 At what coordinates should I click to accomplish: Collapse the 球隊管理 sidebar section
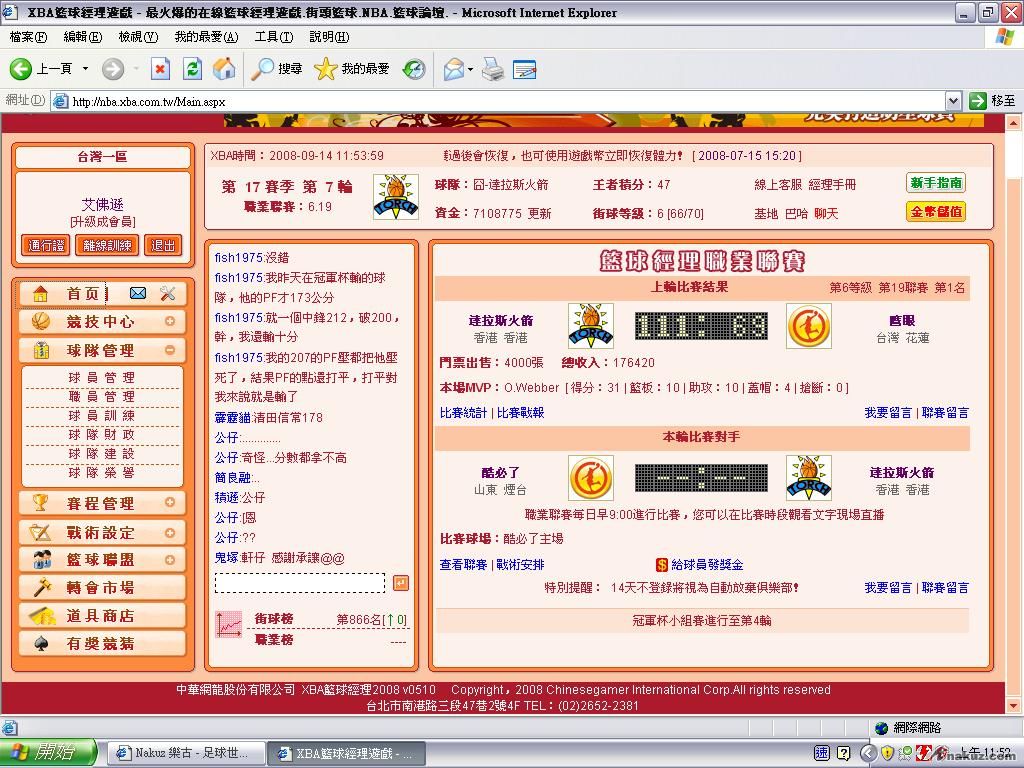pyautogui.click(x=170, y=350)
